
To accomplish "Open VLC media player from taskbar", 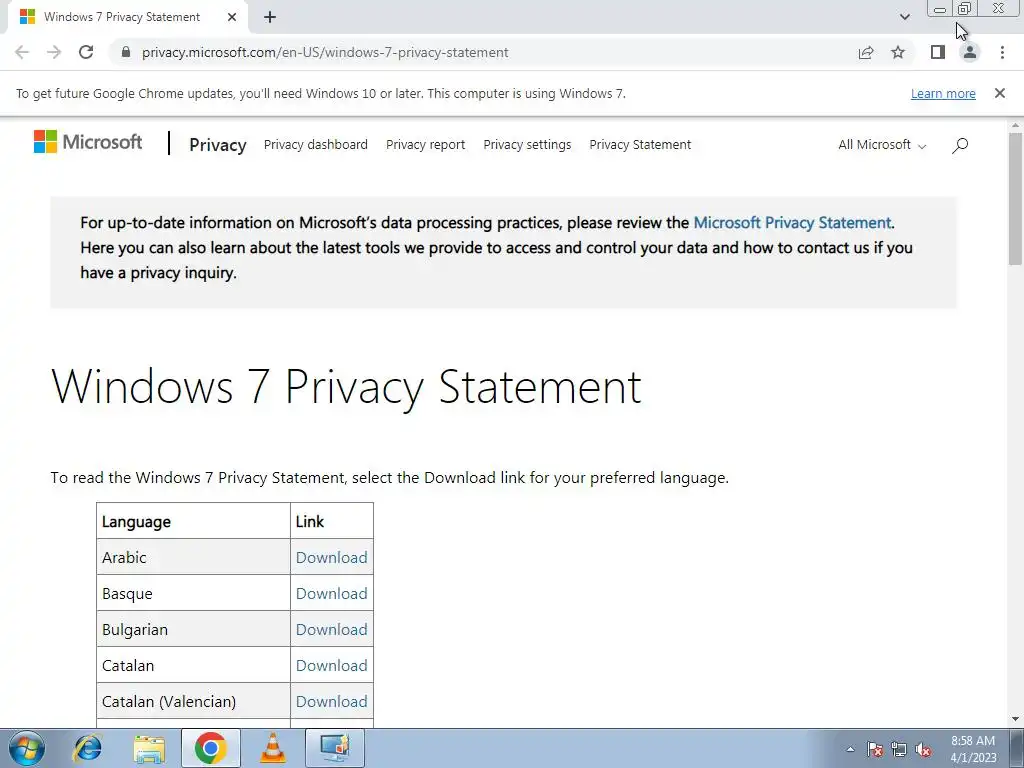I will tap(272, 748).
